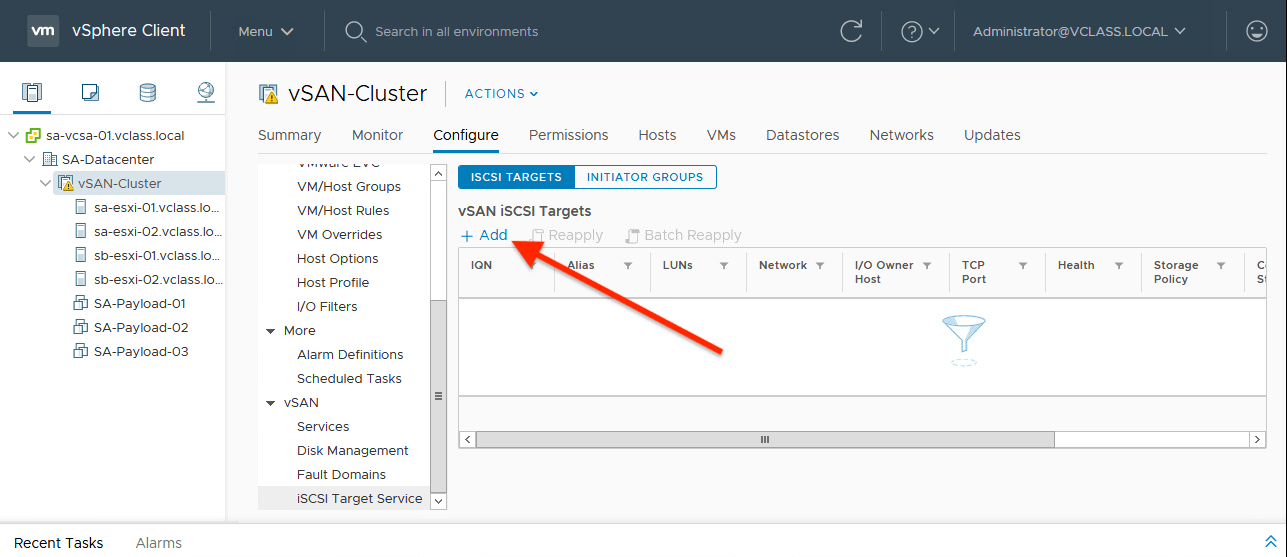Image resolution: width=1287 pixels, height=557 pixels.
Task: Collapse the sa-vcsa-01.vclass.local tree node
Action: tap(13, 135)
